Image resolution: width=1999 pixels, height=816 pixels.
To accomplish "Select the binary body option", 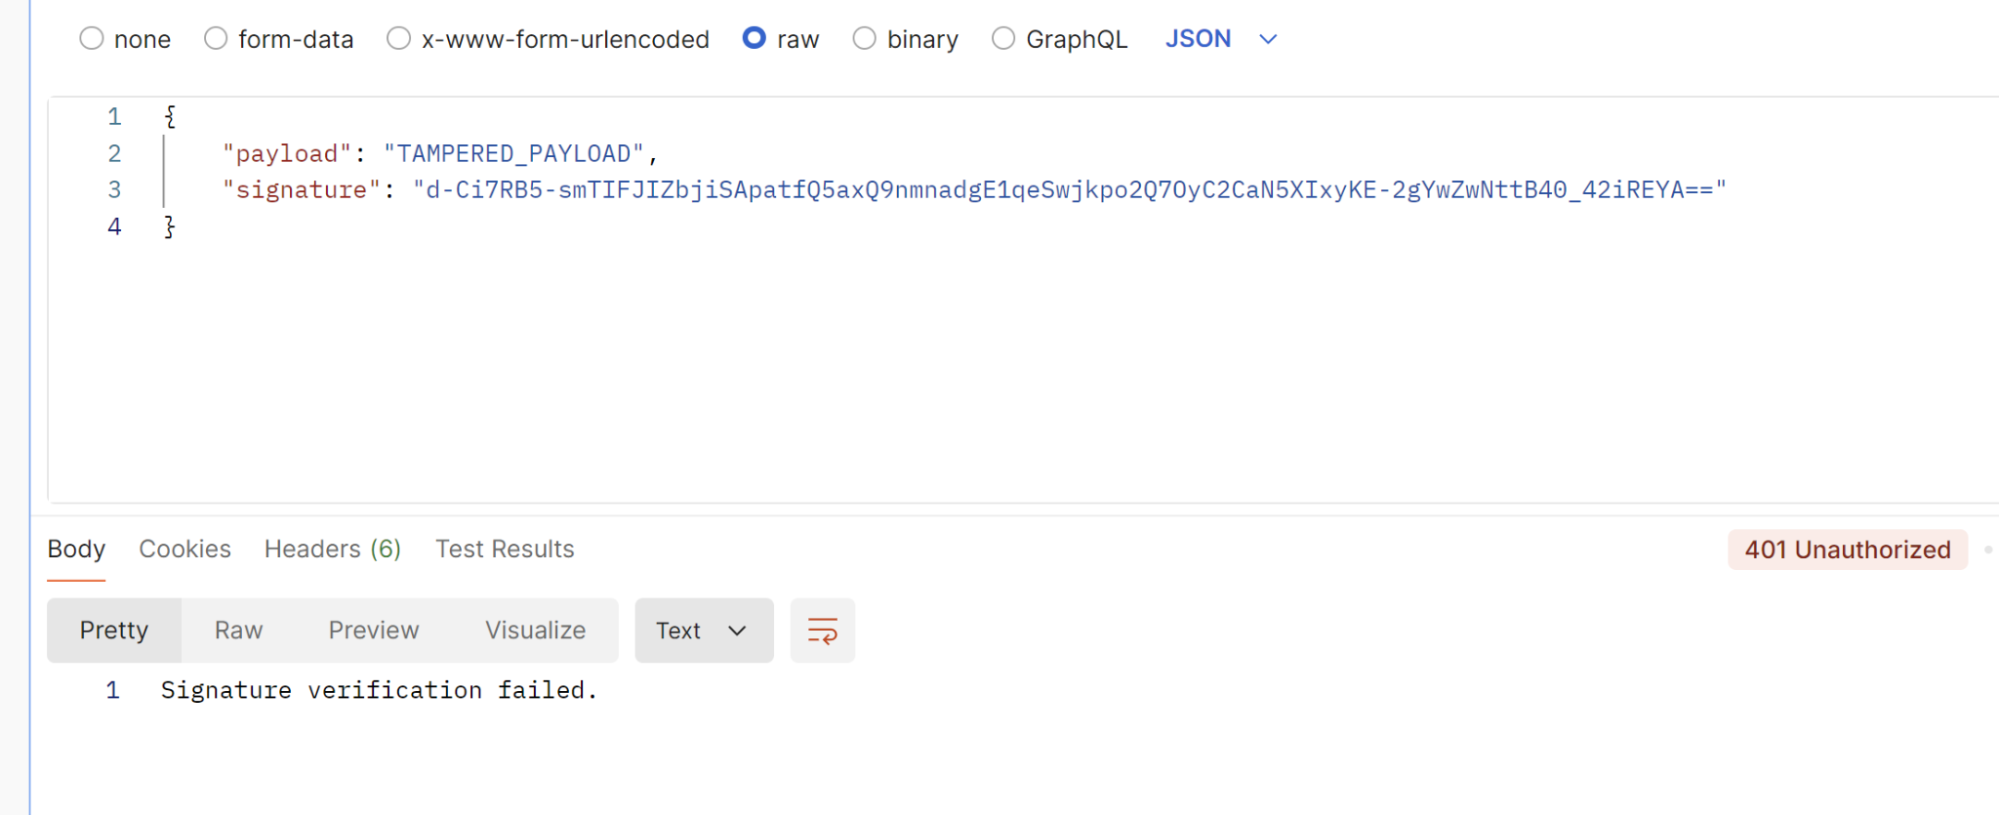I will click(864, 39).
